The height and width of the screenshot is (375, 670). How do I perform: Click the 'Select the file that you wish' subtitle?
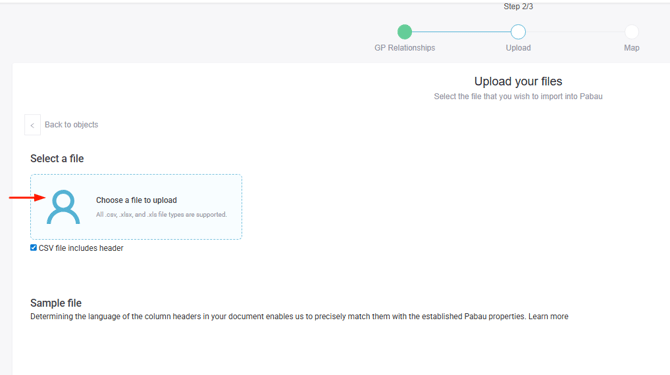[x=518, y=97]
